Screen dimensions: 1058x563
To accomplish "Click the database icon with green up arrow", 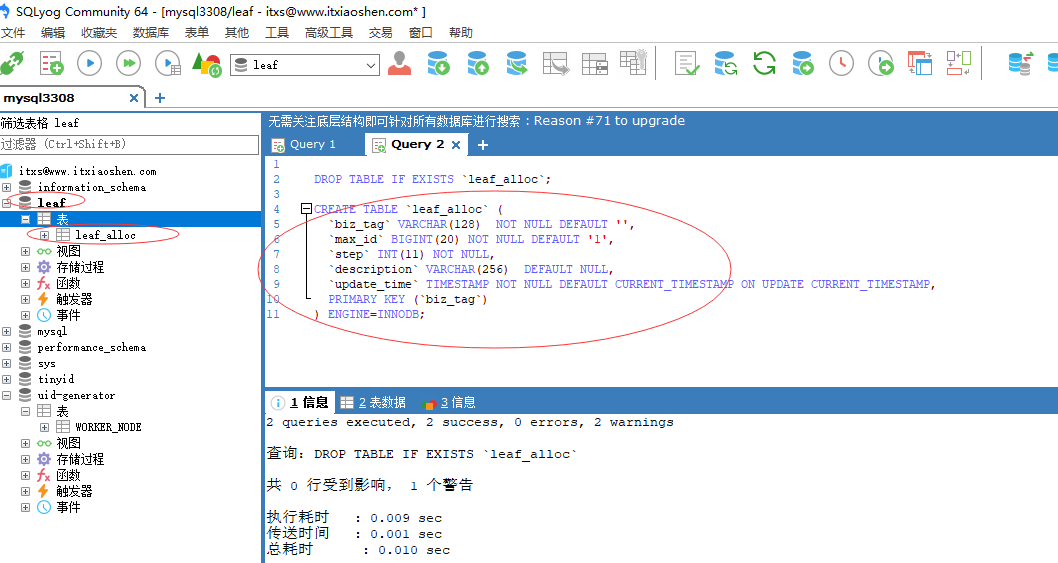I will point(478,63).
